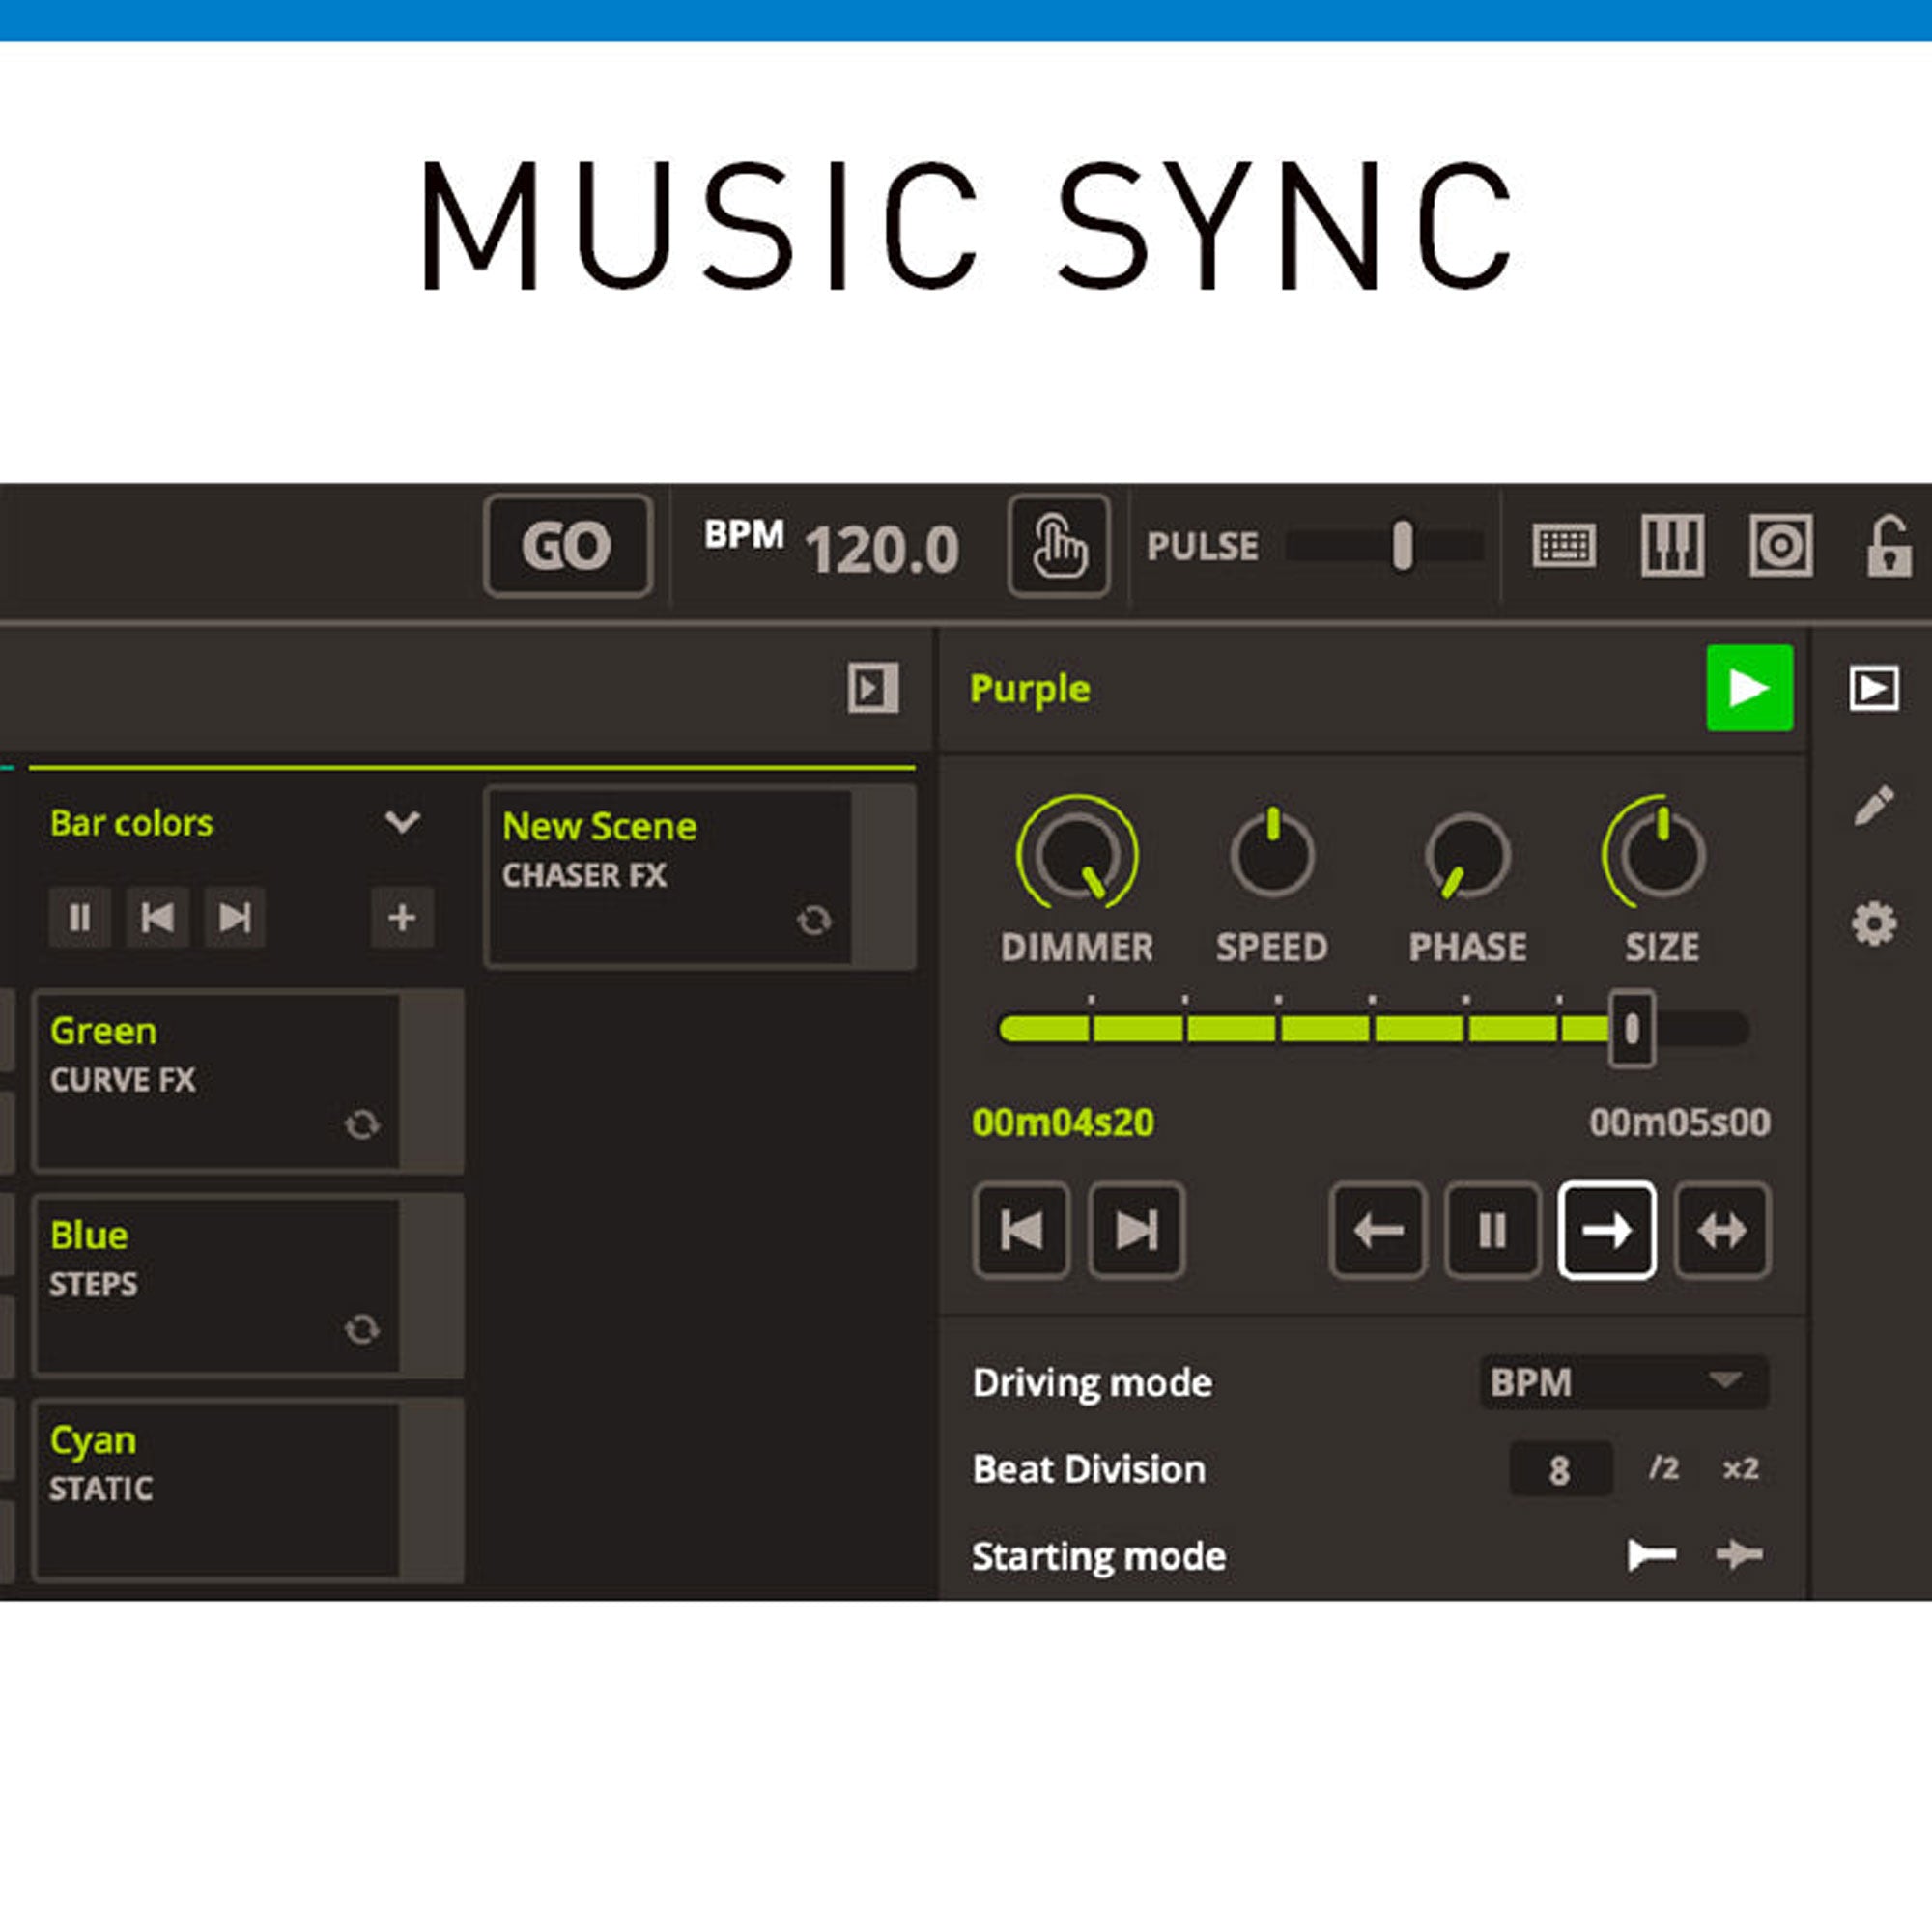Open the keyboard shortcuts mapping panel
Viewport: 1932px width, 1932px height.
tap(1565, 547)
